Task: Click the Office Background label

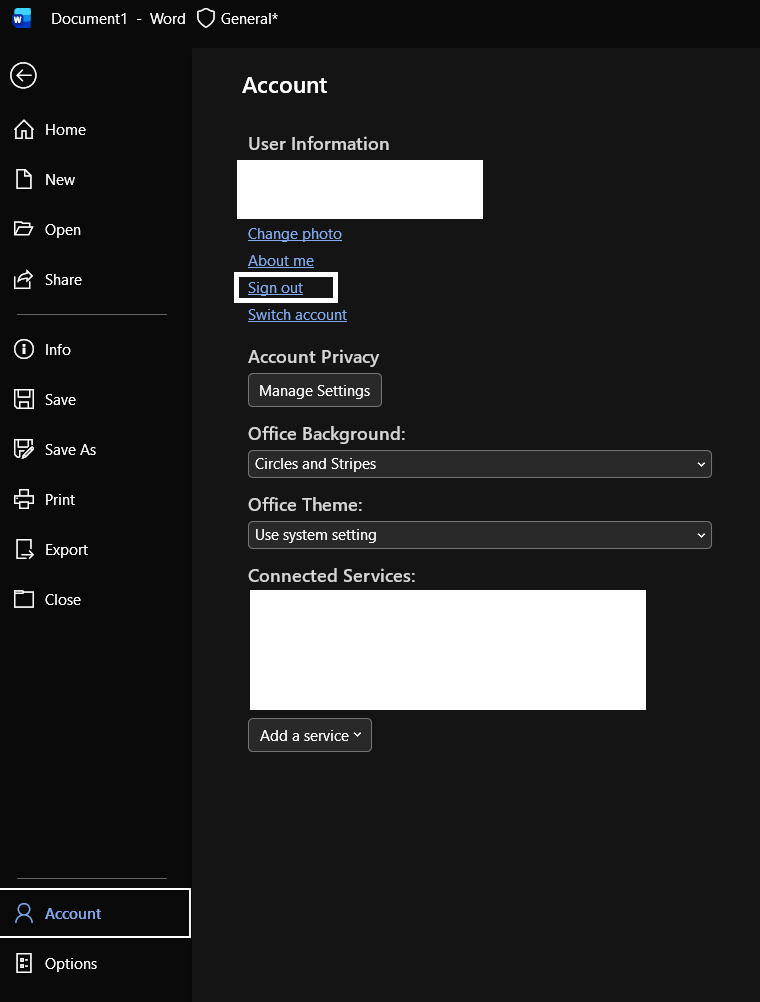Action: (x=327, y=434)
